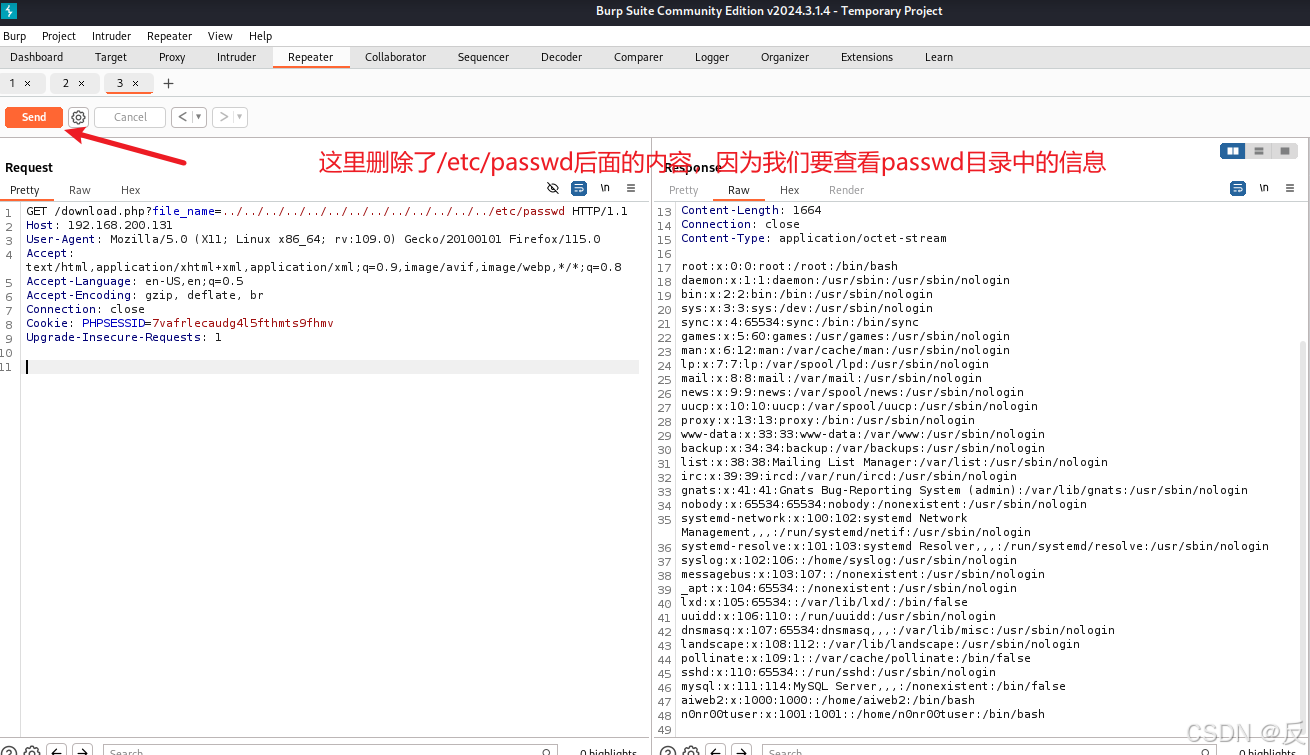Click previous match arrow in Request search

pos(57,750)
